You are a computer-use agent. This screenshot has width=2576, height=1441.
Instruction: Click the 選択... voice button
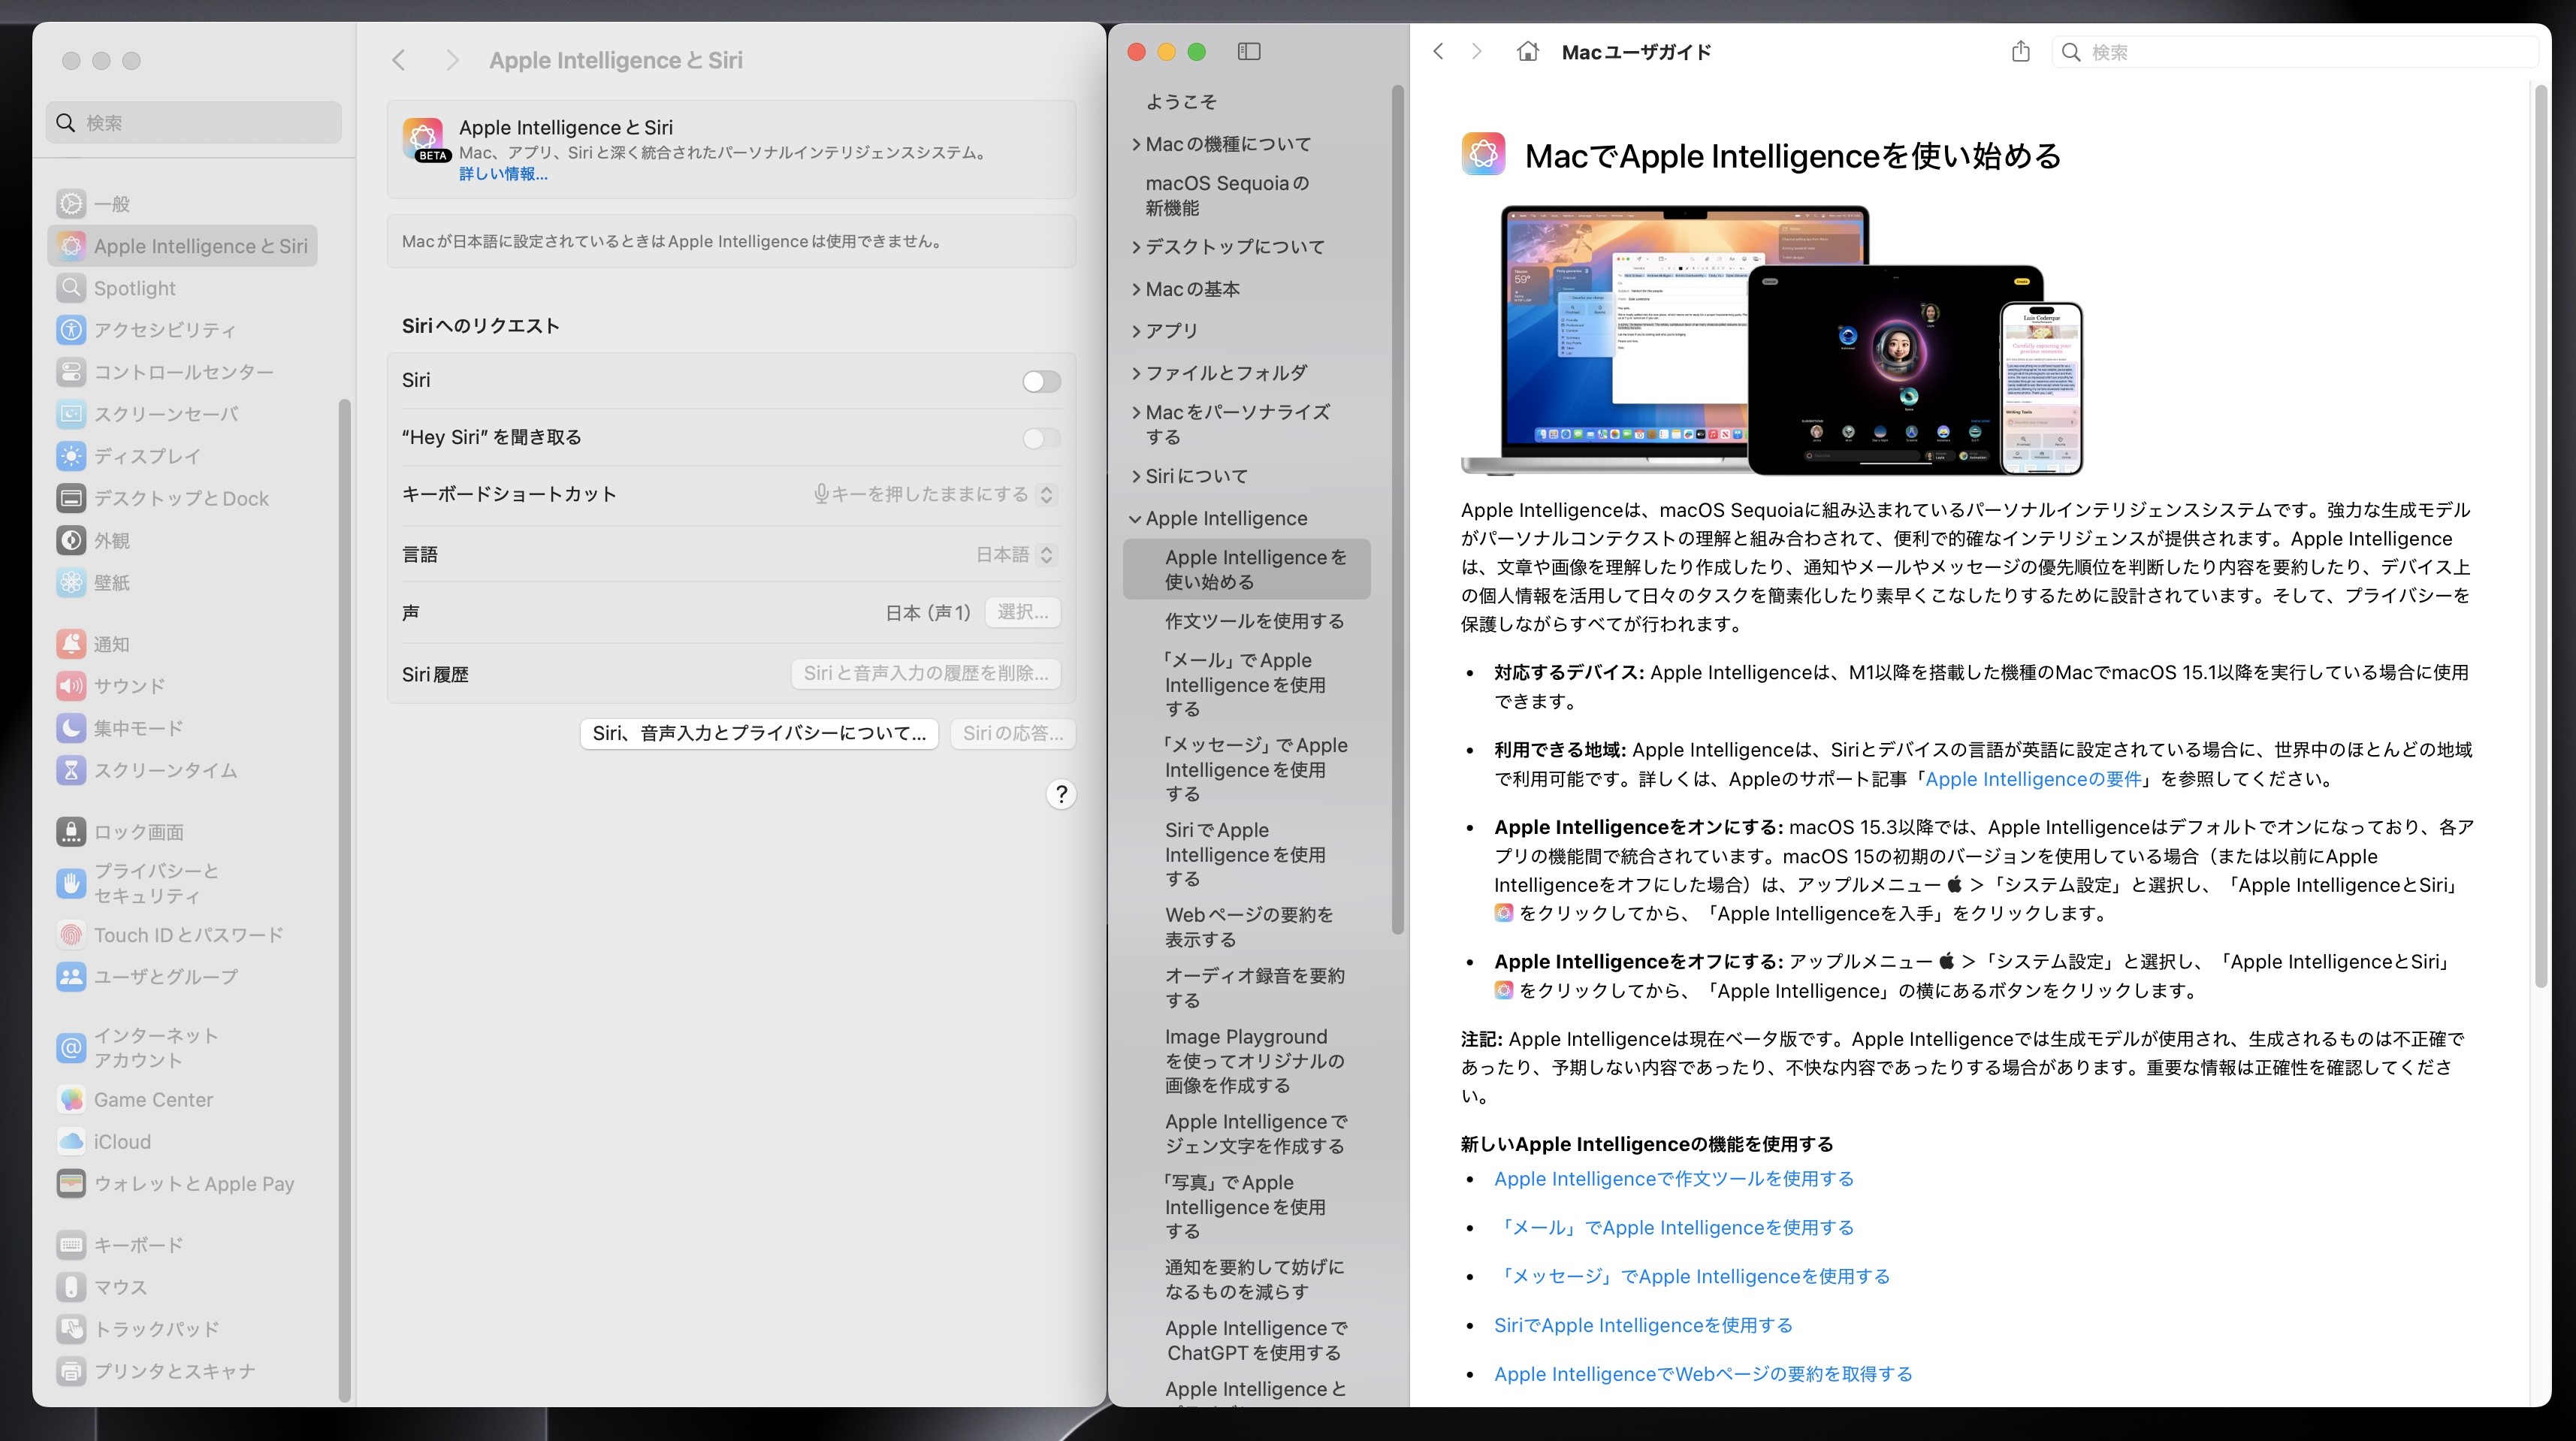pyautogui.click(x=1022, y=612)
